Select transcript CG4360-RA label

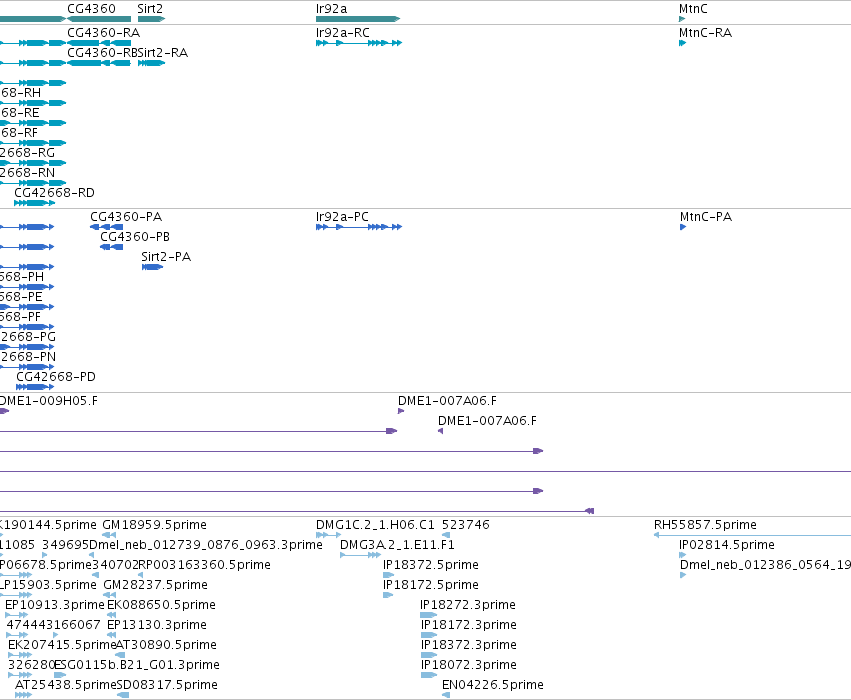[104, 33]
